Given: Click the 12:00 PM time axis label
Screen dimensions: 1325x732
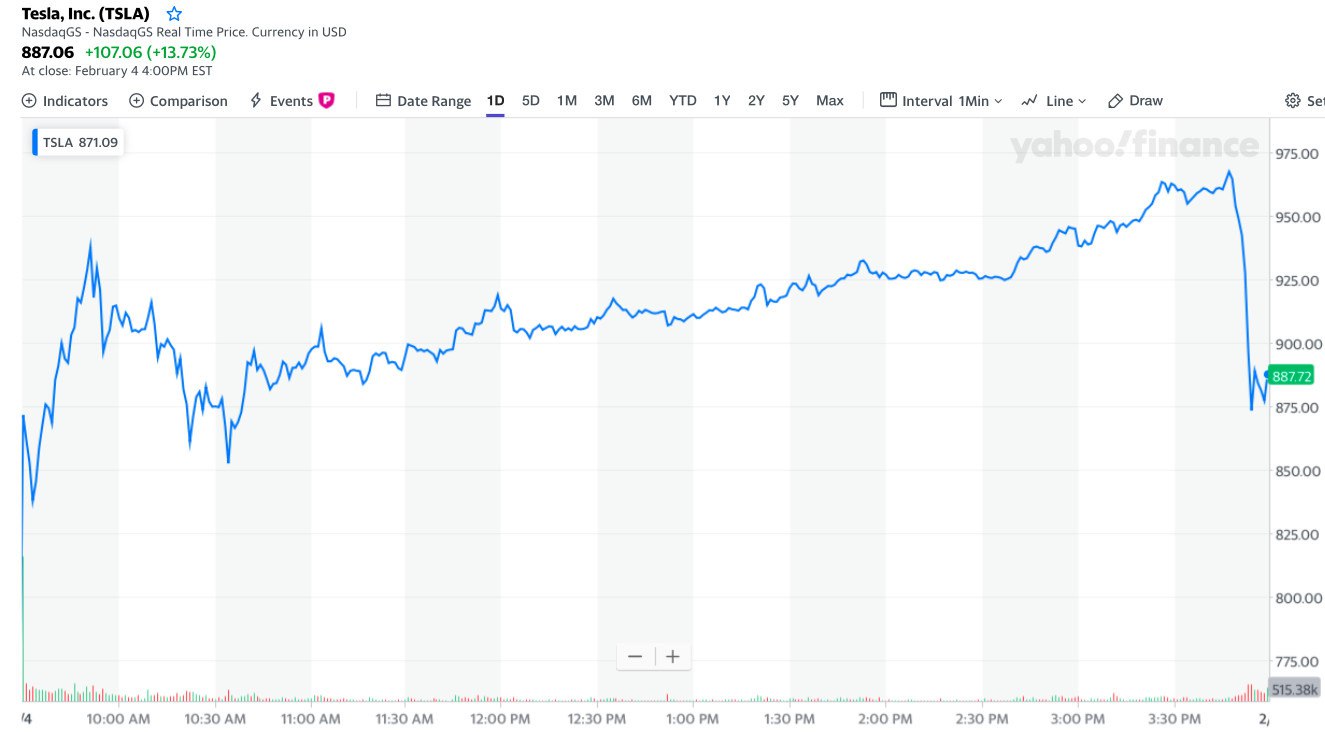Looking at the screenshot, I should [500, 719].
